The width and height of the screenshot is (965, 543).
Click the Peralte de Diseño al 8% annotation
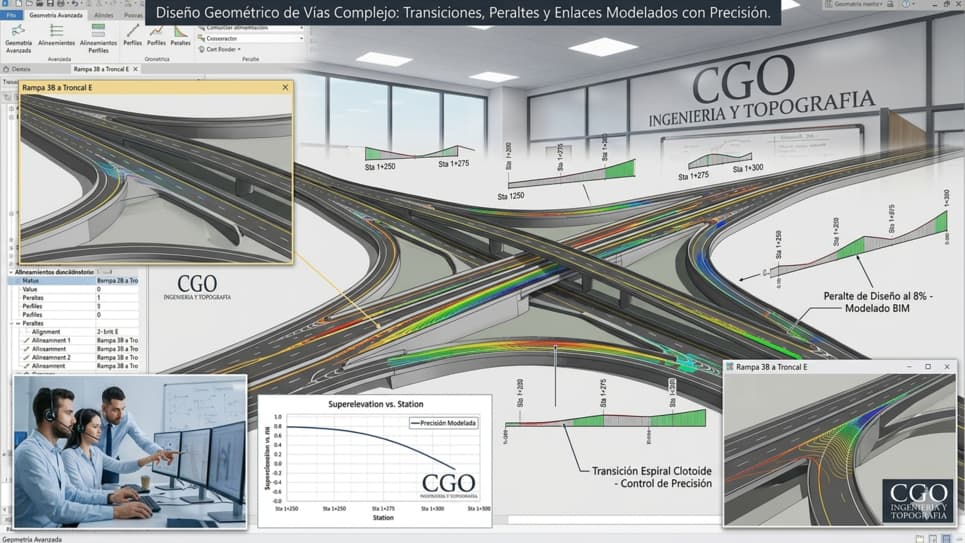[878, 302]
